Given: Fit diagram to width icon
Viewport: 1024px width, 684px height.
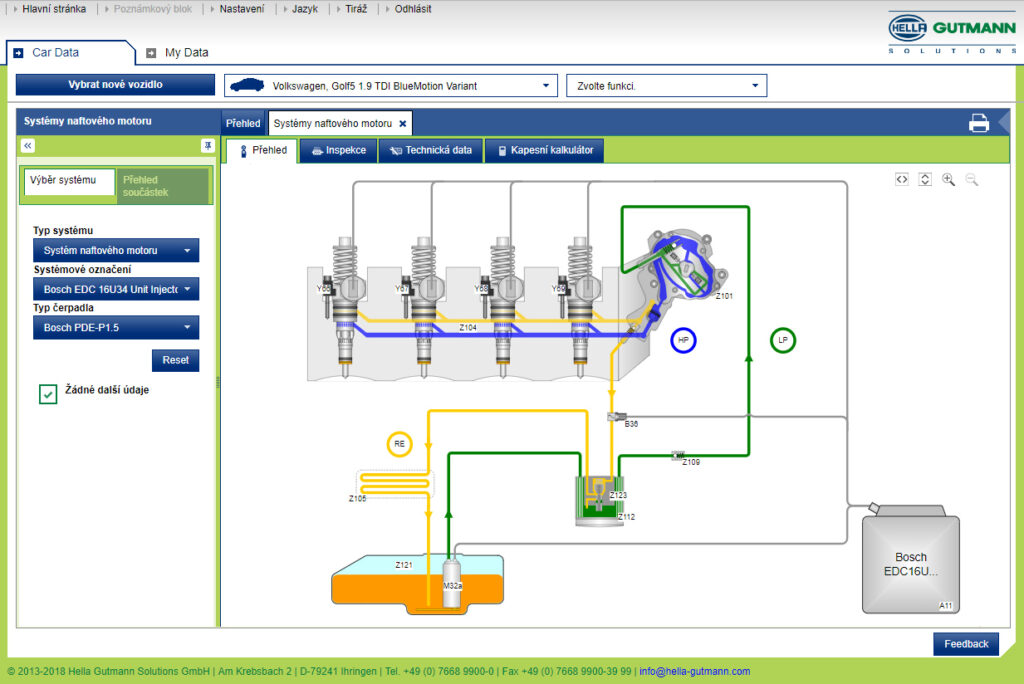Looking at the screenshot, I should tap(902, 179).
